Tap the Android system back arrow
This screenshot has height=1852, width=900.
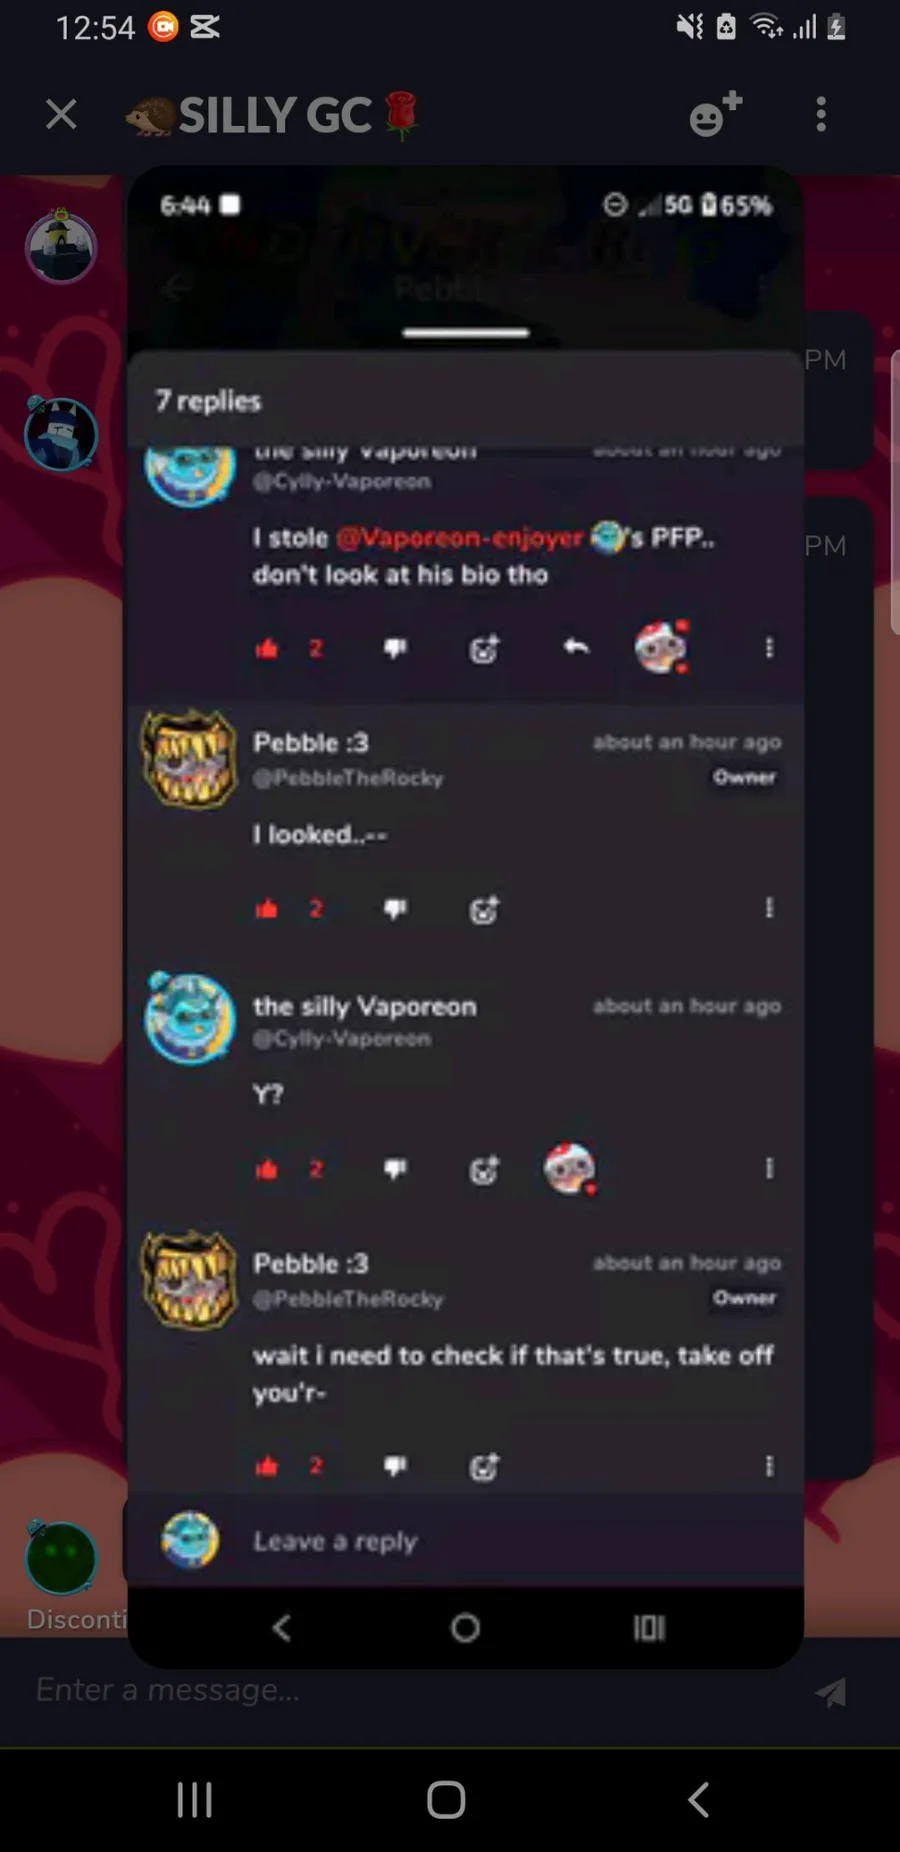[699, 1800]
